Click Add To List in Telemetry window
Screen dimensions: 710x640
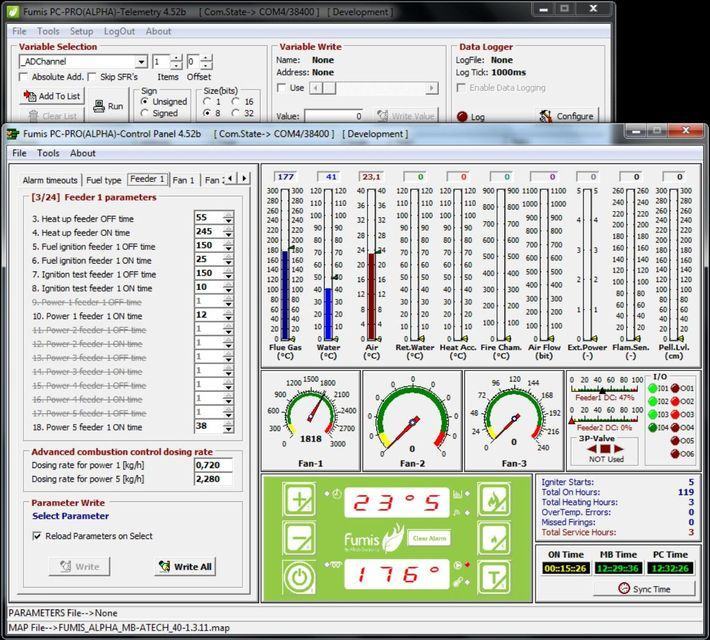pyautogui.click(x=52, y=96)
